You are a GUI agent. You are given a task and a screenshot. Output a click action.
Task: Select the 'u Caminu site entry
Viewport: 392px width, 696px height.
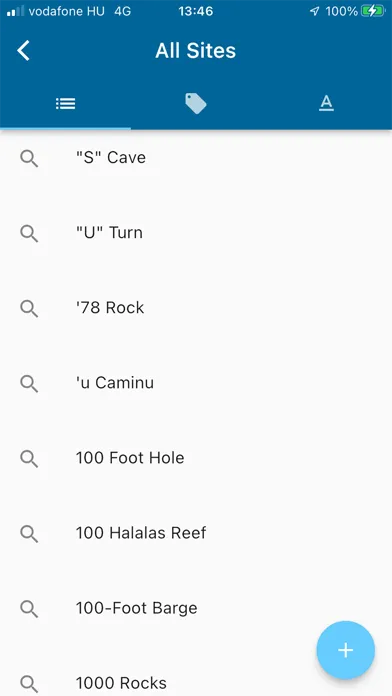(x=196, y=383)
